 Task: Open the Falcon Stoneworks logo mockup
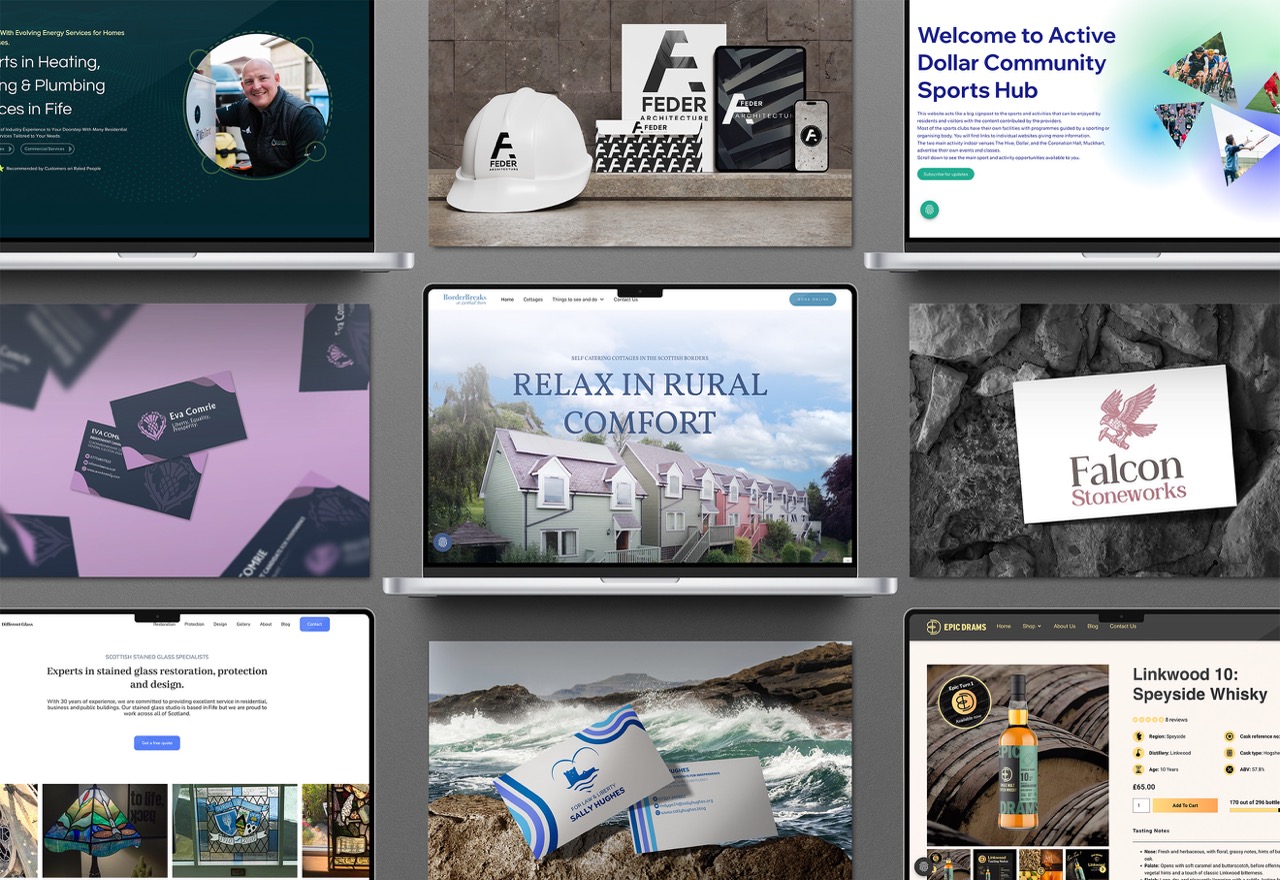[1094, 441]
